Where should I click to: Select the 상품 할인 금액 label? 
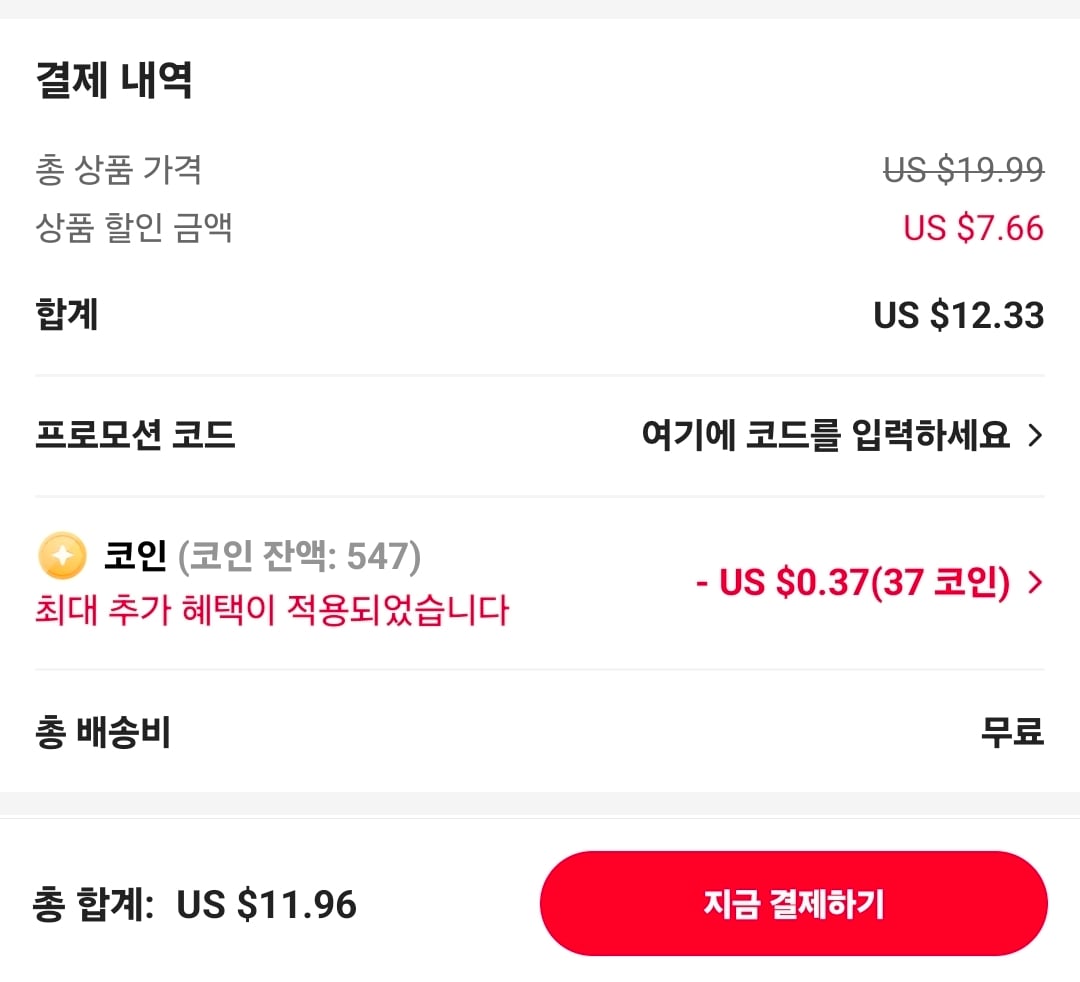coord(134,228)
